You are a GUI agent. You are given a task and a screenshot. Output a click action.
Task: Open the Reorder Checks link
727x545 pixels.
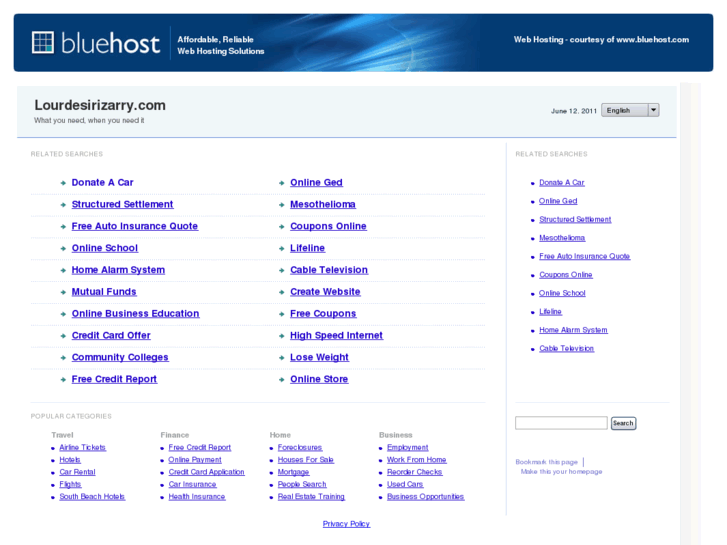point(415,472)
